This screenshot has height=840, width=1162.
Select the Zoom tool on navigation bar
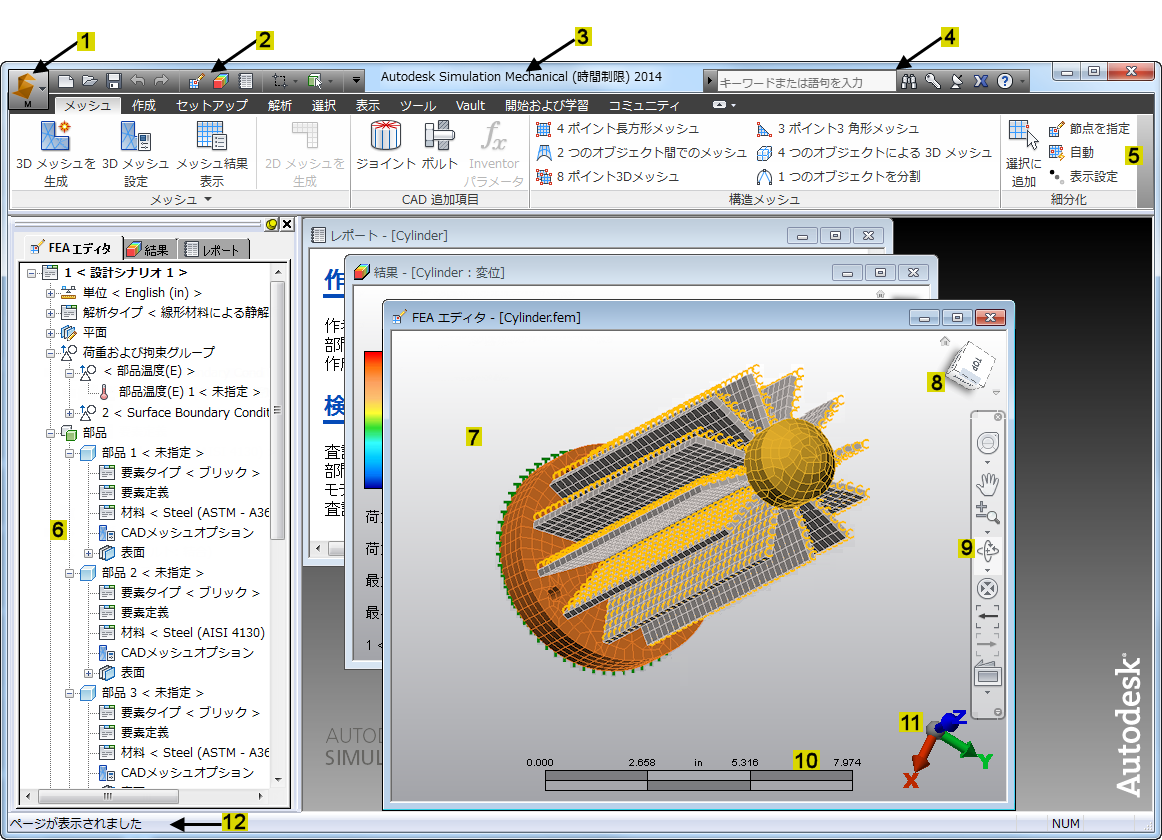pos(987,513)
